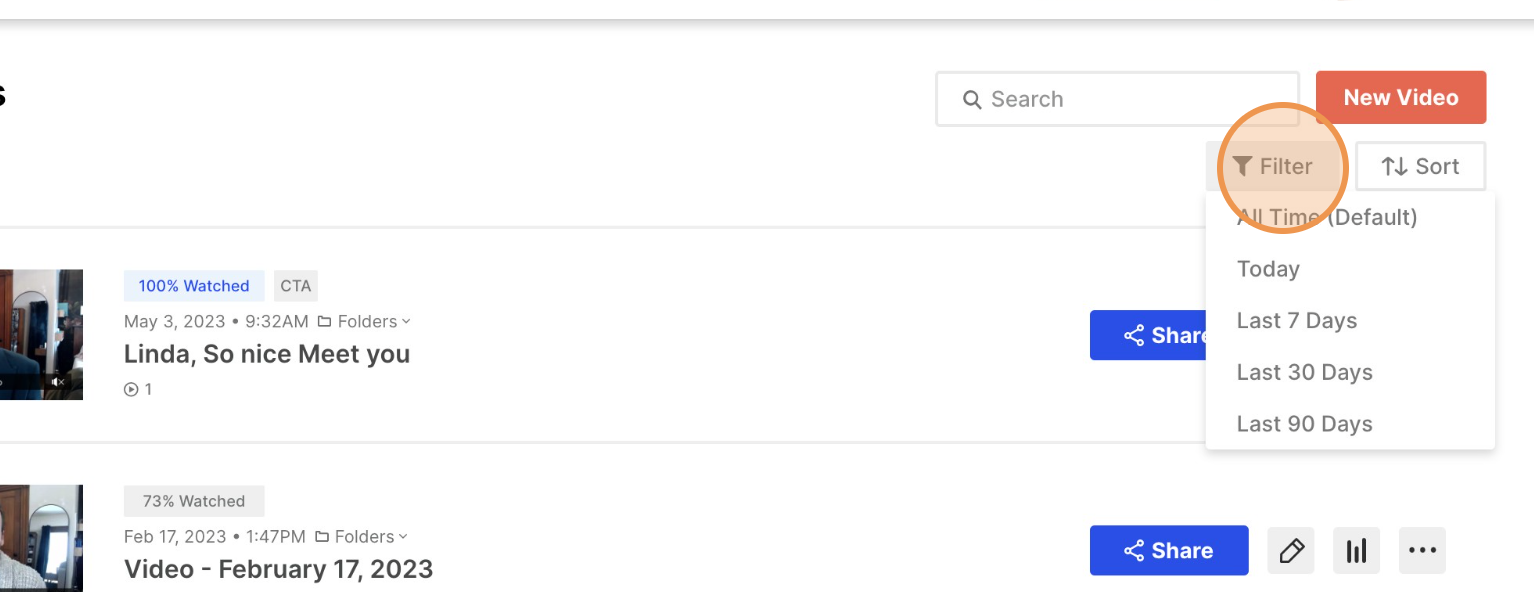Open the Sort options
This screenshot has width=1534, height=592.
(1420, 166)
